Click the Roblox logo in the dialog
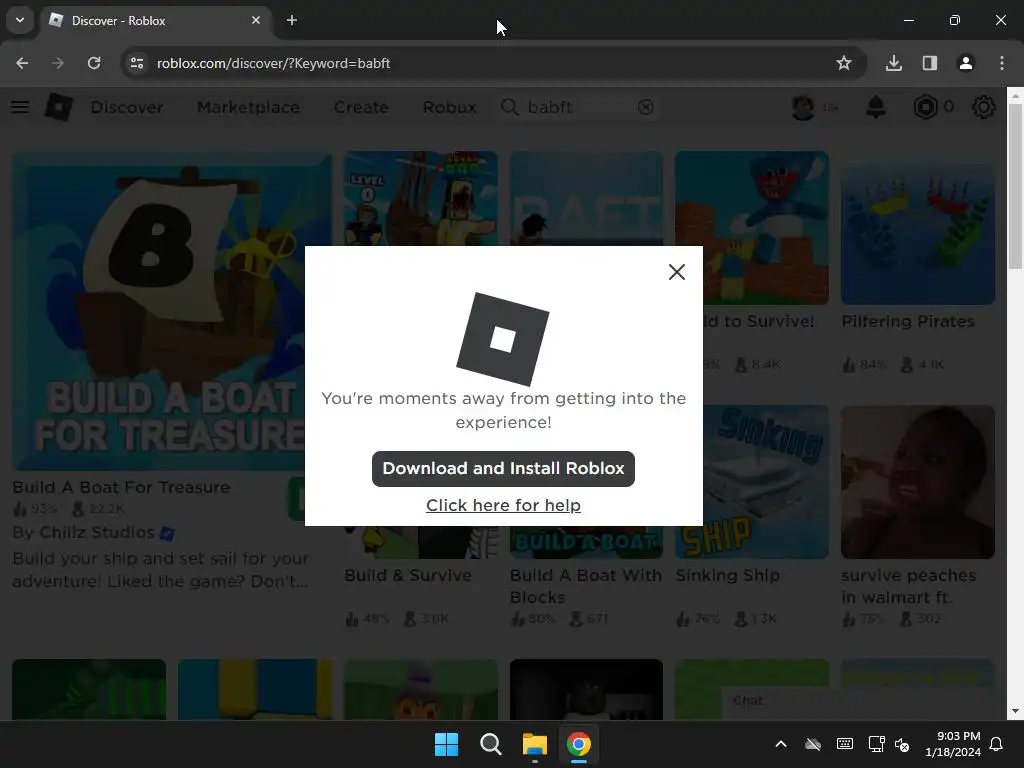 503,339
